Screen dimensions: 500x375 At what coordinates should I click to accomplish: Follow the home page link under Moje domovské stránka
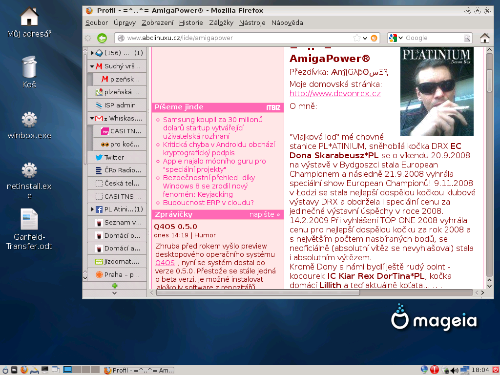pos(335,93)
